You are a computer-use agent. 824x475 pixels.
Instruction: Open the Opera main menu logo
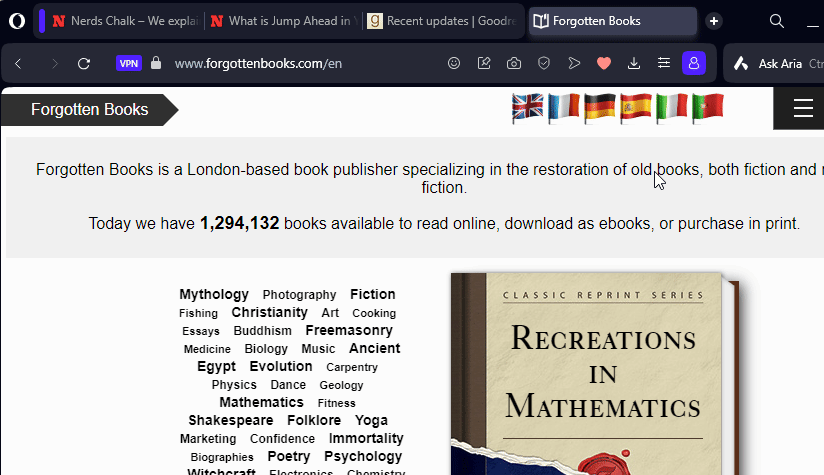pos(17,21)
